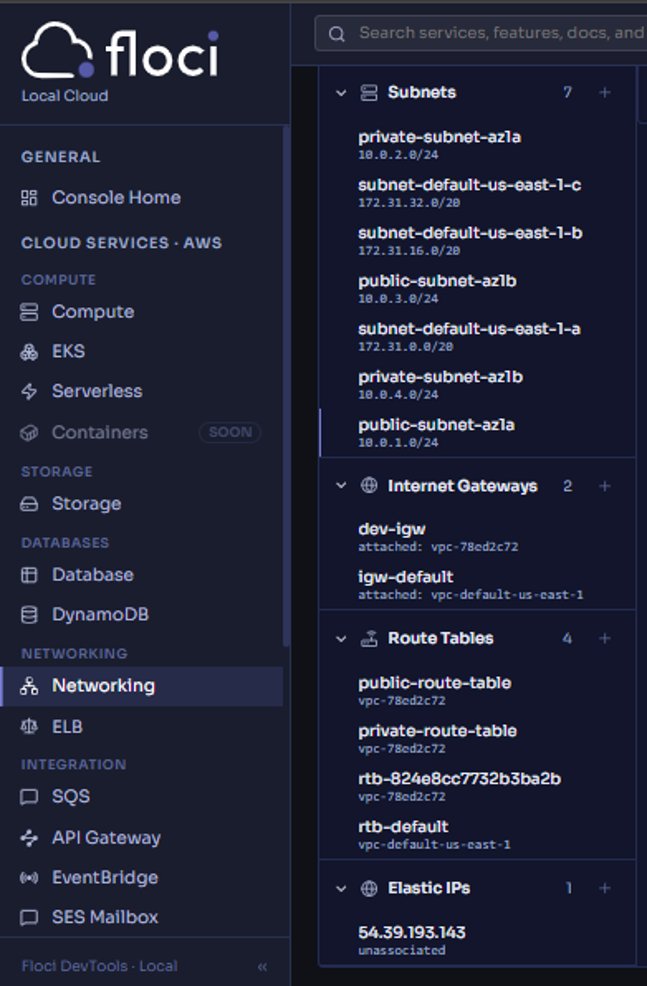Open EventBridge from the sidebar
The image size is (647, 986).
pos(142,877)
